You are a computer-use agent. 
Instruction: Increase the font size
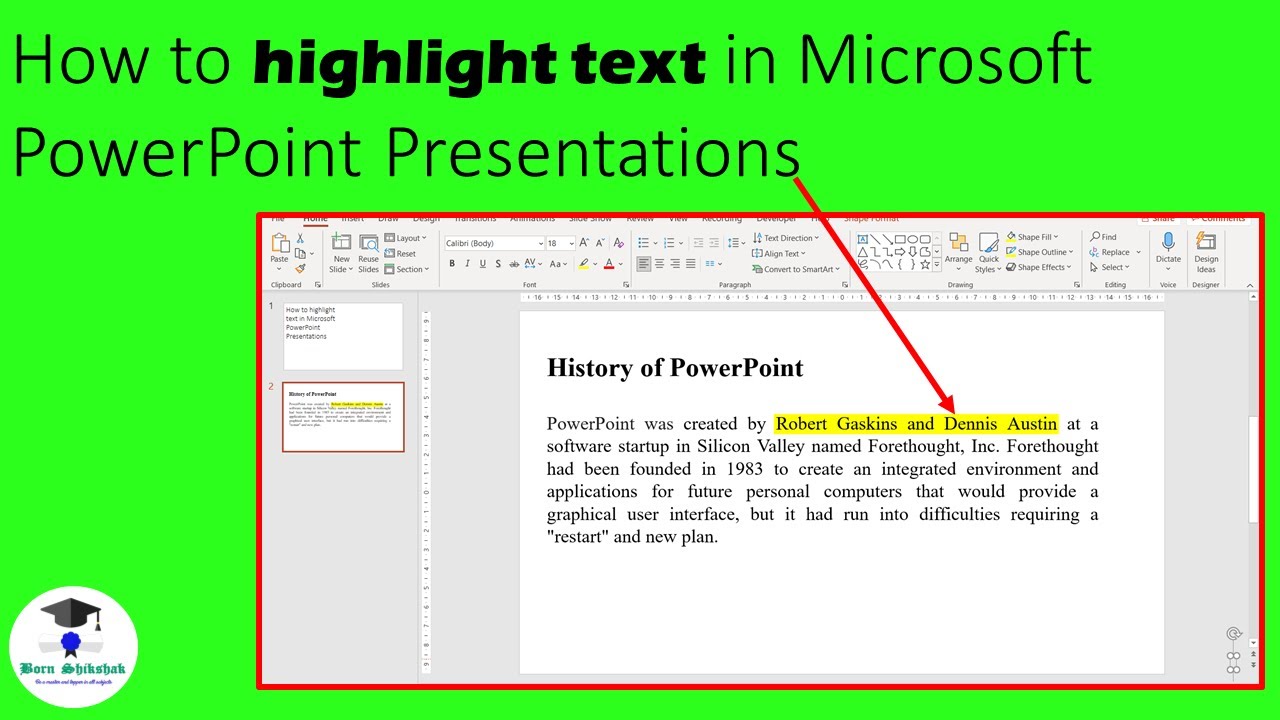(x=586, y=243)
